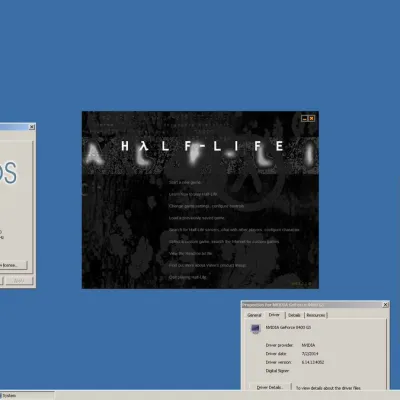The height and width of the screenshot is (400, 400).
Task: Switch to General tab in NVIDIA properties
Action: (254, 315)
